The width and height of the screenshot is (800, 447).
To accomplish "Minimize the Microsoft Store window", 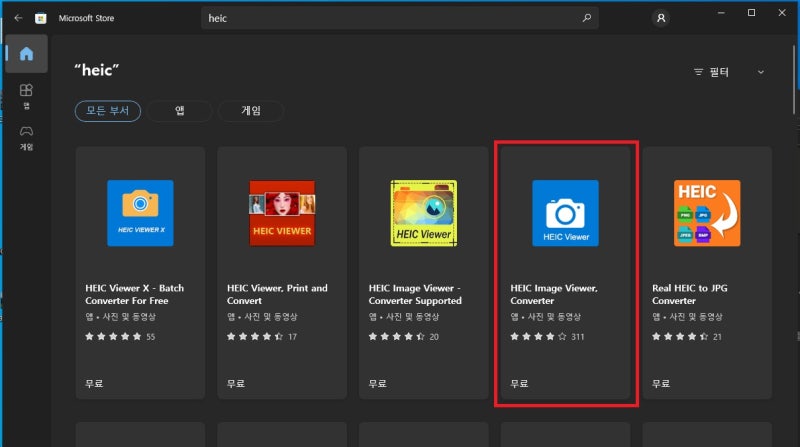I will point(721,13).
